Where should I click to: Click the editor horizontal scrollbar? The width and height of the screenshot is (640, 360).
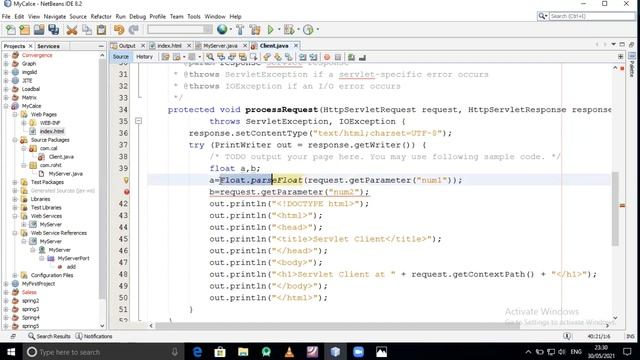click(338, 326)
